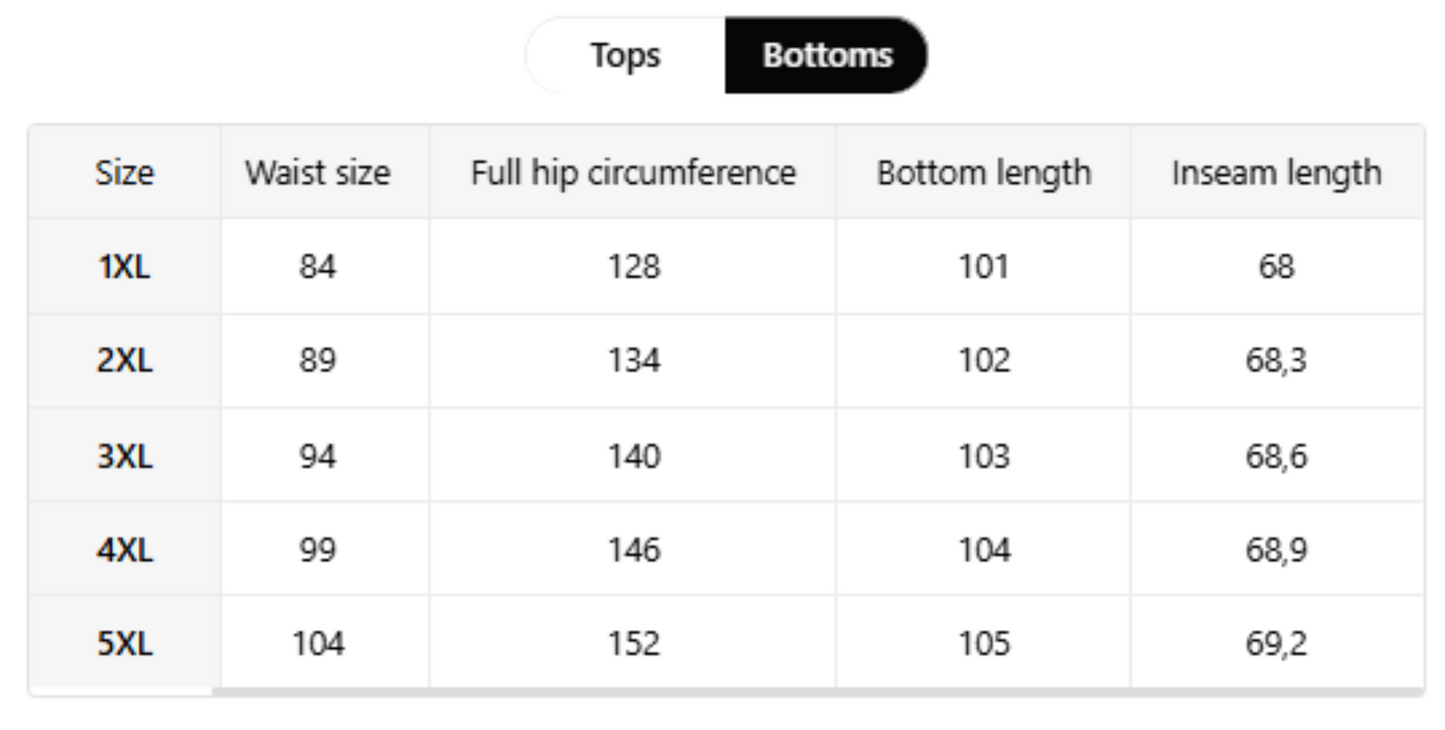
Task: Click the Waist size column header
Action: 317,173
